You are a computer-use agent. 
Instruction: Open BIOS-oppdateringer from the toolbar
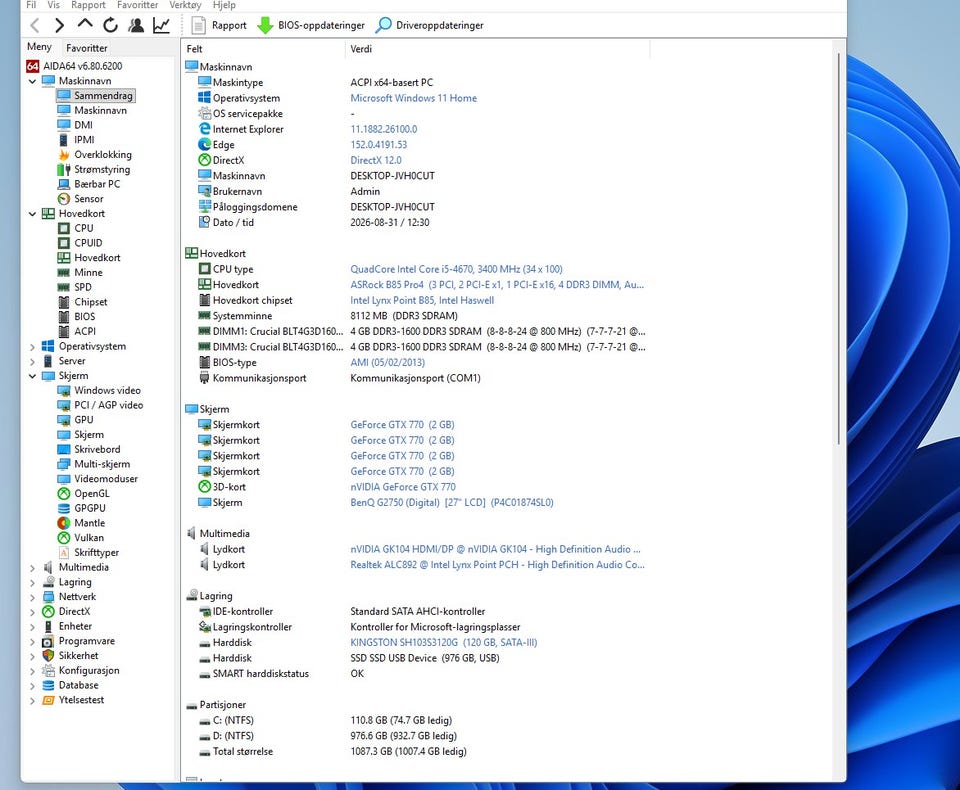click(x=311, y=25)
